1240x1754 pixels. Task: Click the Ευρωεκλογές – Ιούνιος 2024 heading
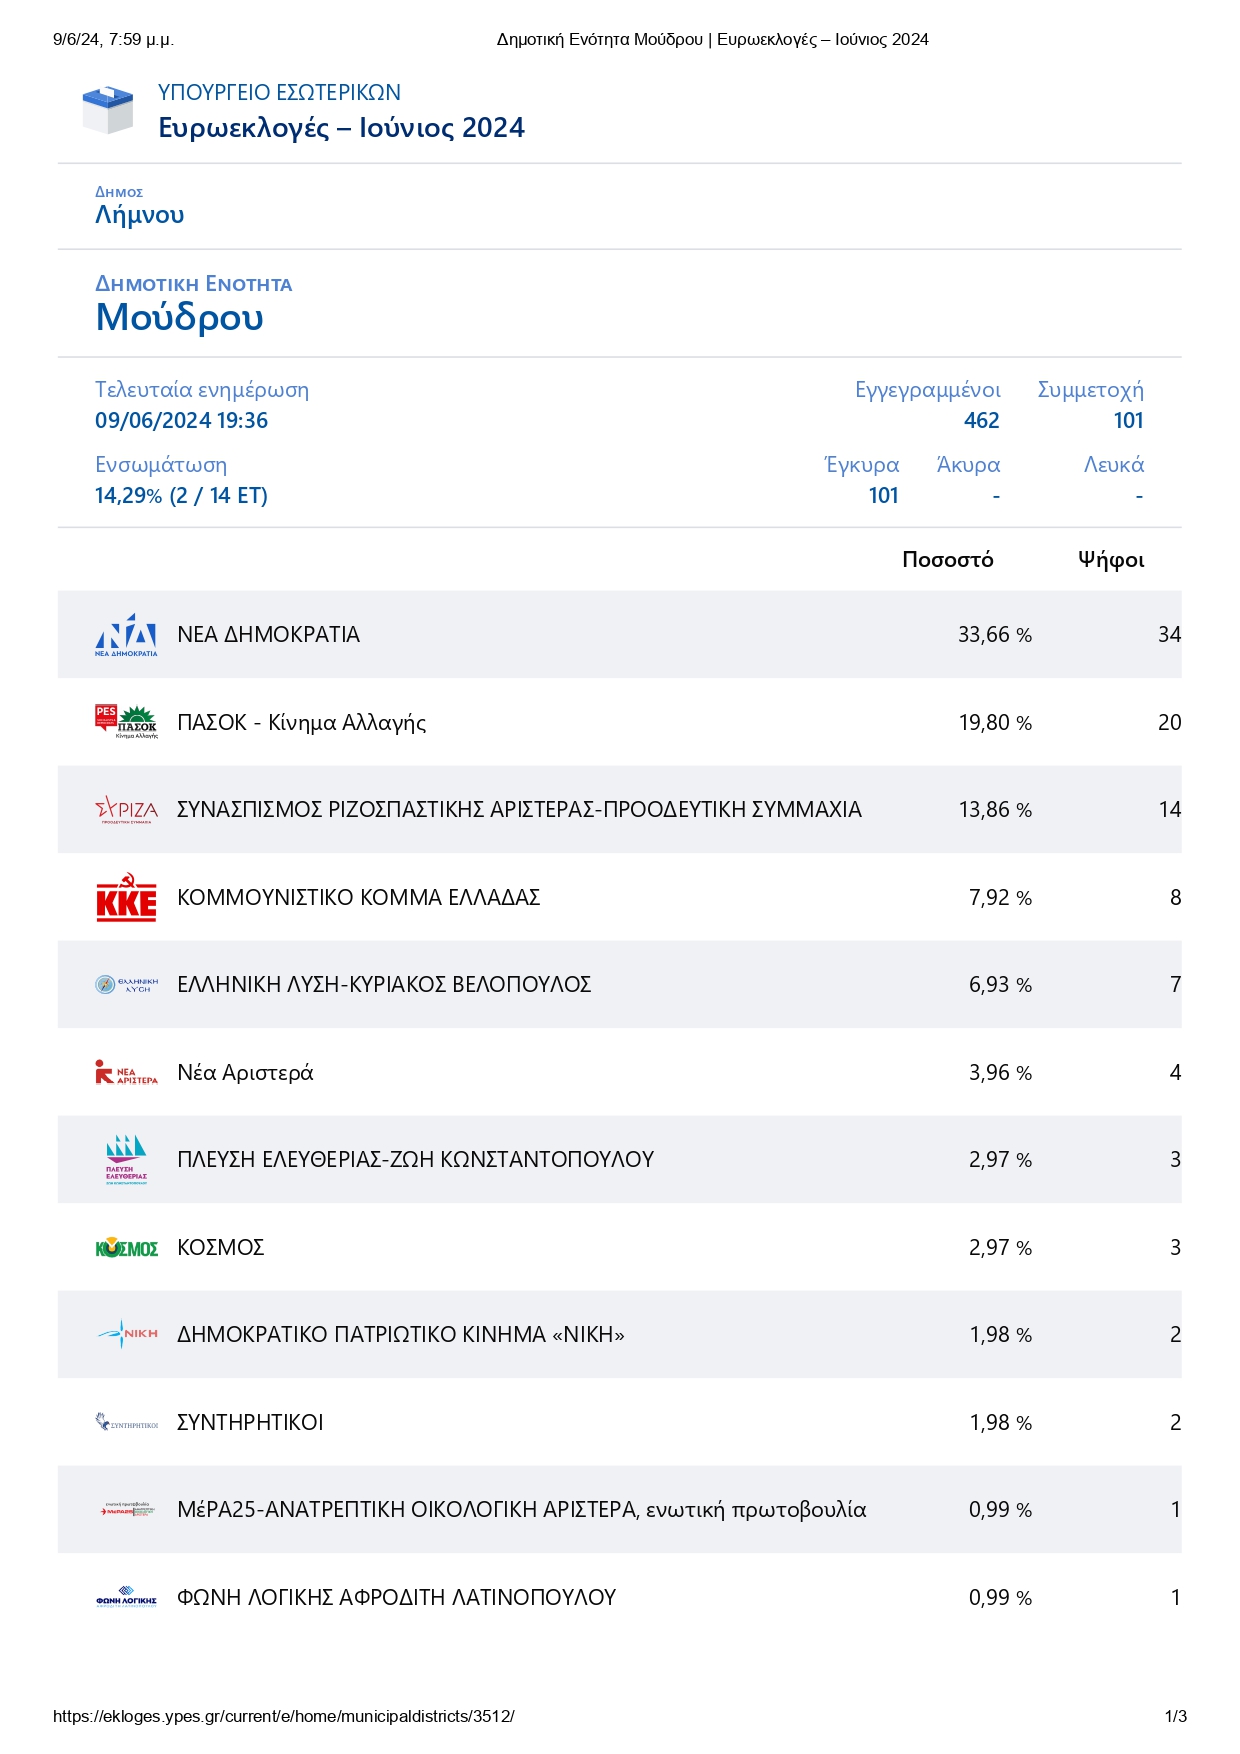pyautogui.click(x=341, y=128)
